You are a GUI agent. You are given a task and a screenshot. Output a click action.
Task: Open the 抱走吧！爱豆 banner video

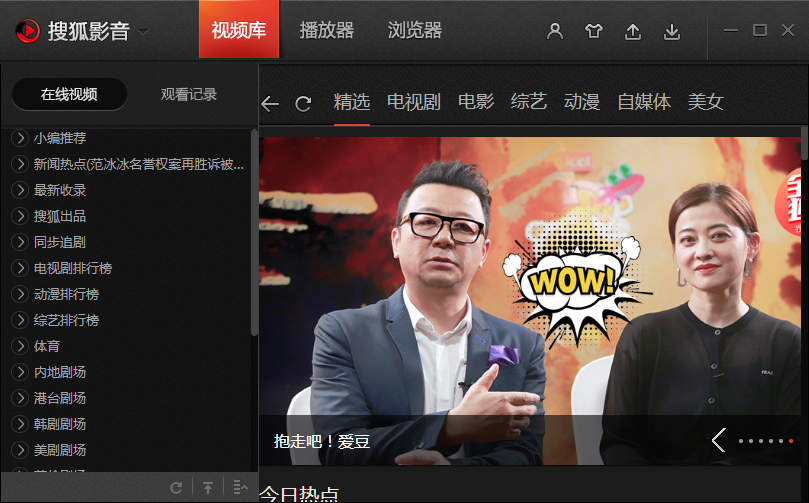pos(322,441)
